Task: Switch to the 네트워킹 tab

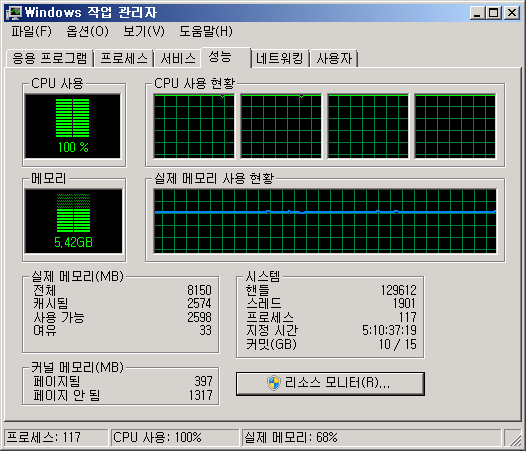Action: point(280,58)
